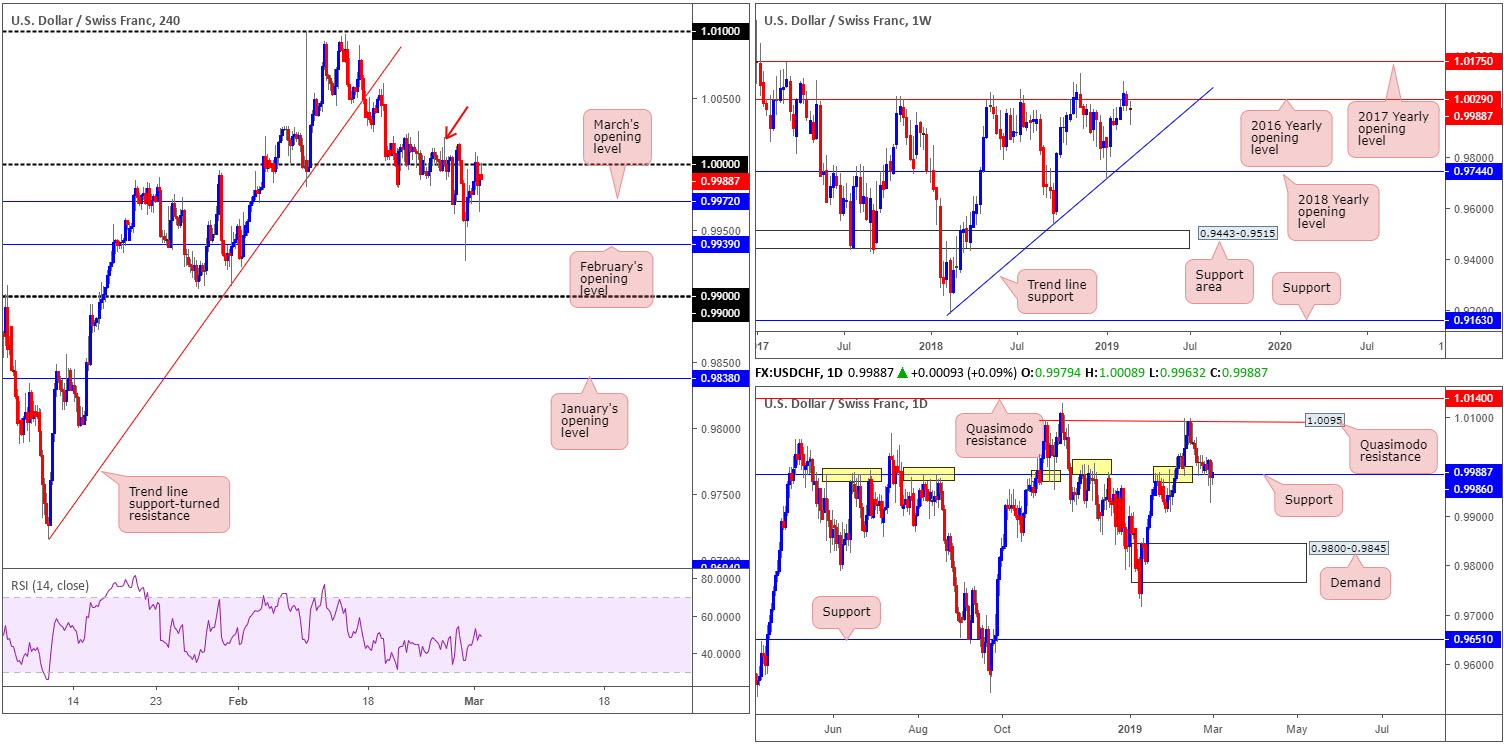Click the "U.S. Dollar / Swiss Franc, 1D" chart title
This screenshot has height=747, width=1504.
tap(845, 404)
